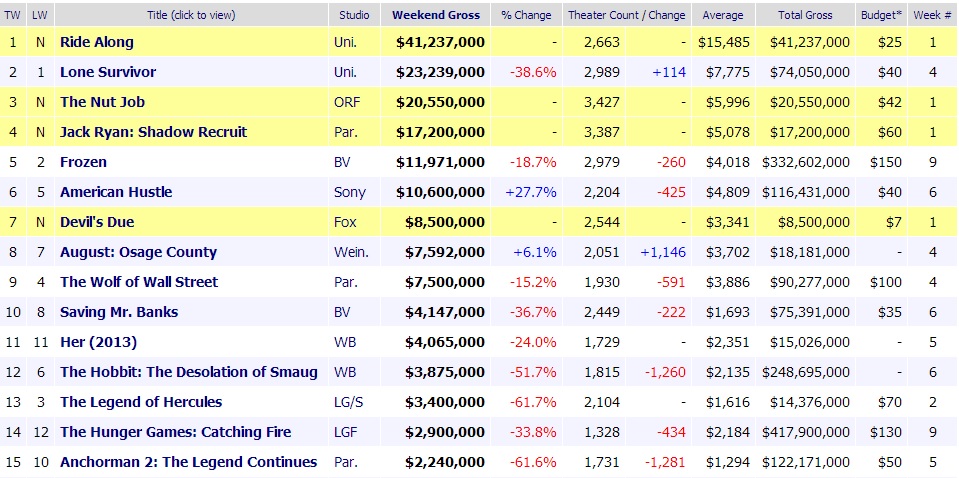Open Anchorman 2: The Legend Continues
Image resolution: width=959 pixels, height=478 pixels.
click(188, 462)
